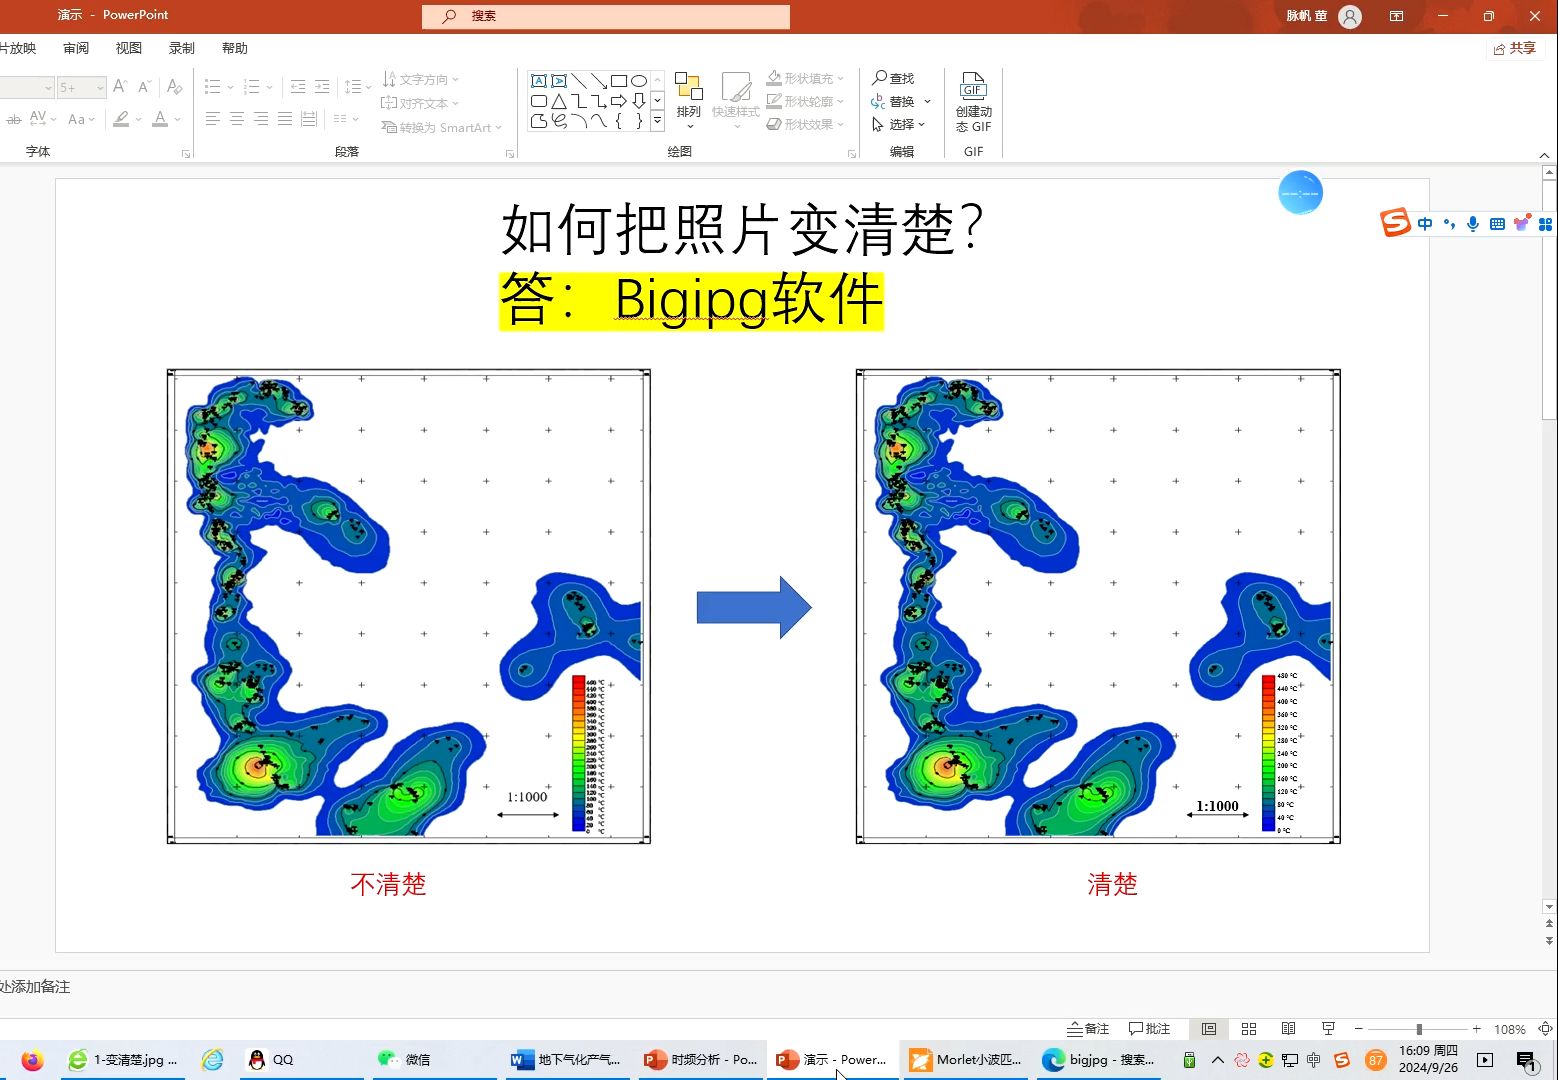Click the zoom slider handle
This screenshot has width=1558, height=1080.
pos(1419,1029)
